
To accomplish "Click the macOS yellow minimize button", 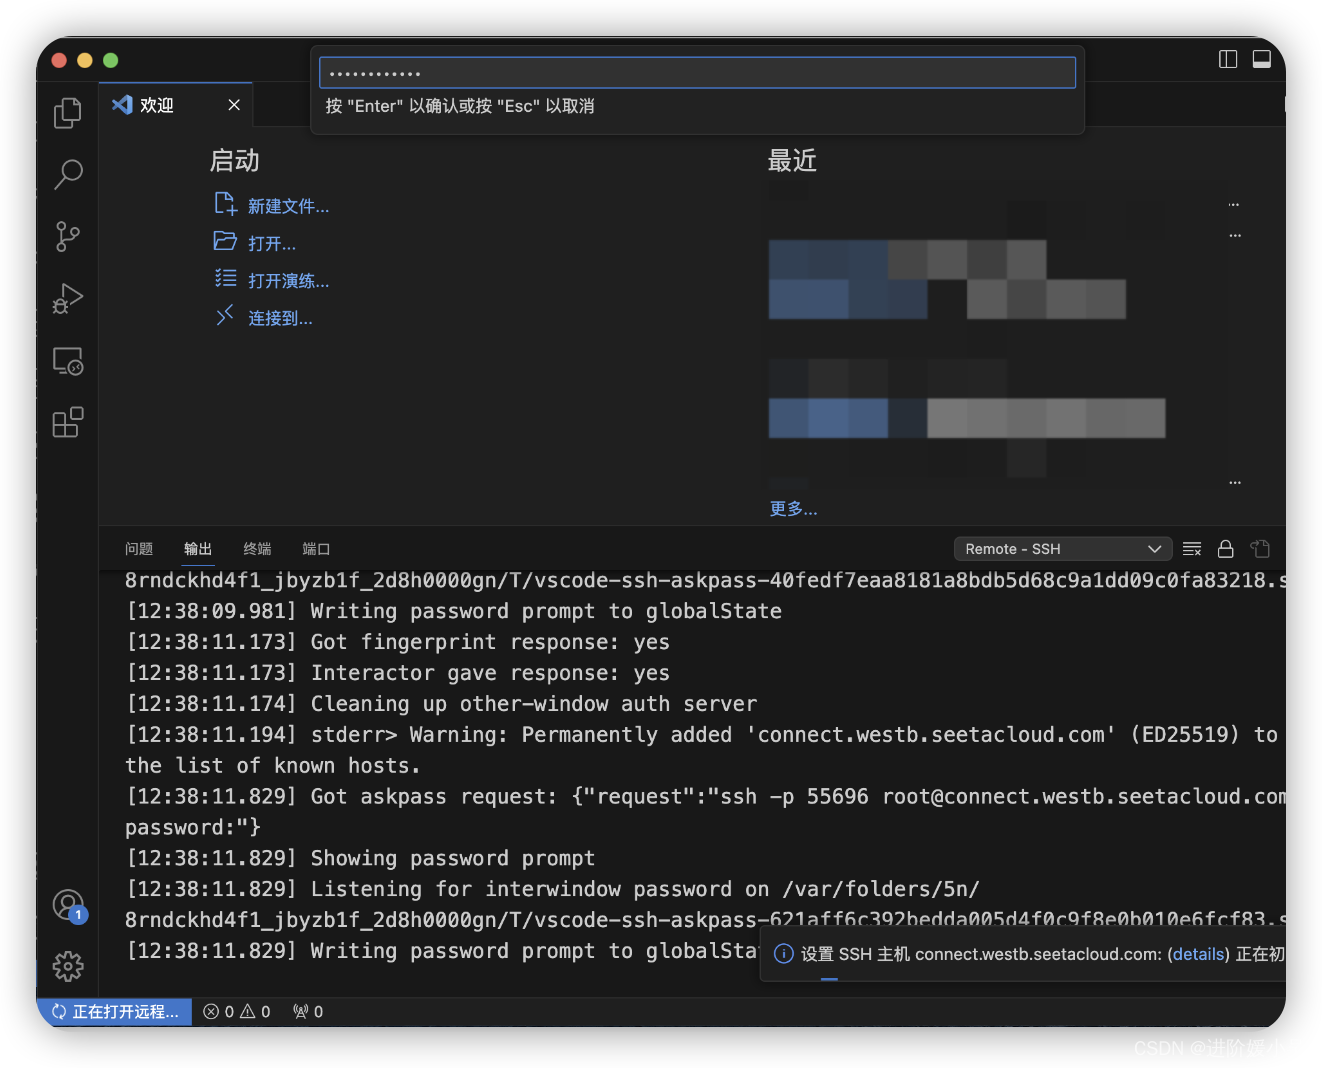I will 85,60.
